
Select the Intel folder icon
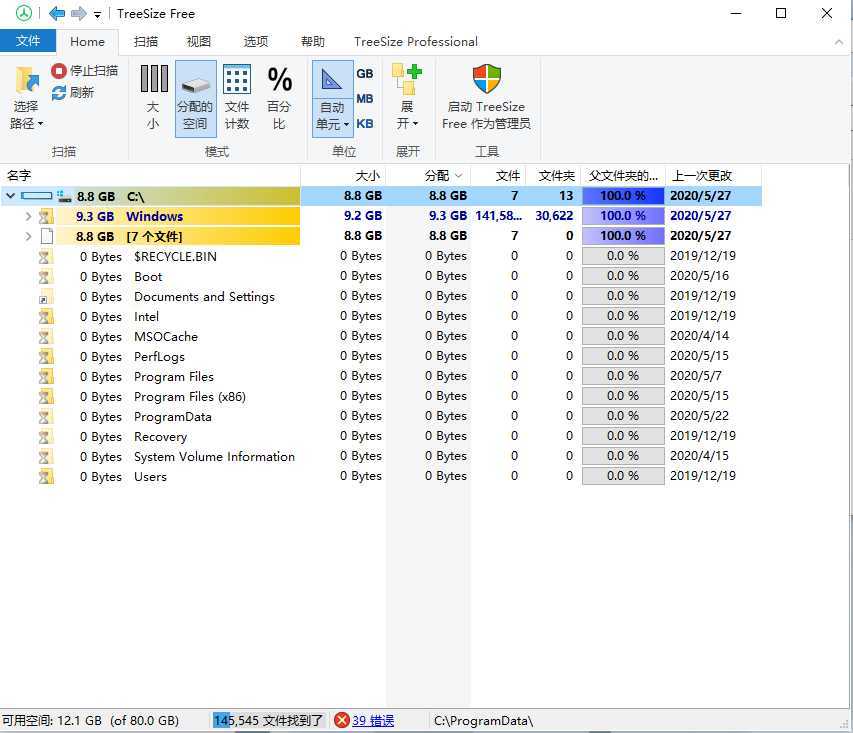pos(46,317)
